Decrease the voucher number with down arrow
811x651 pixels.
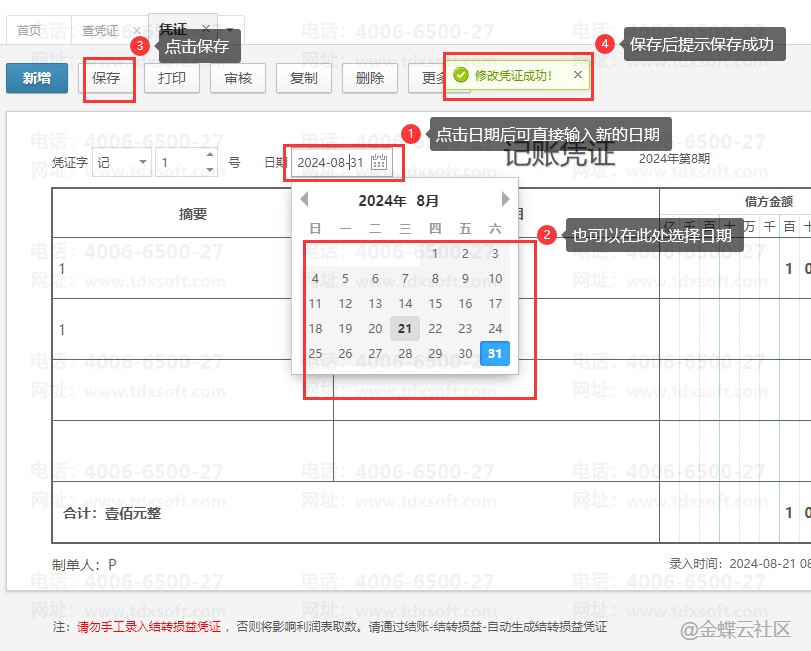pos(210,169)
